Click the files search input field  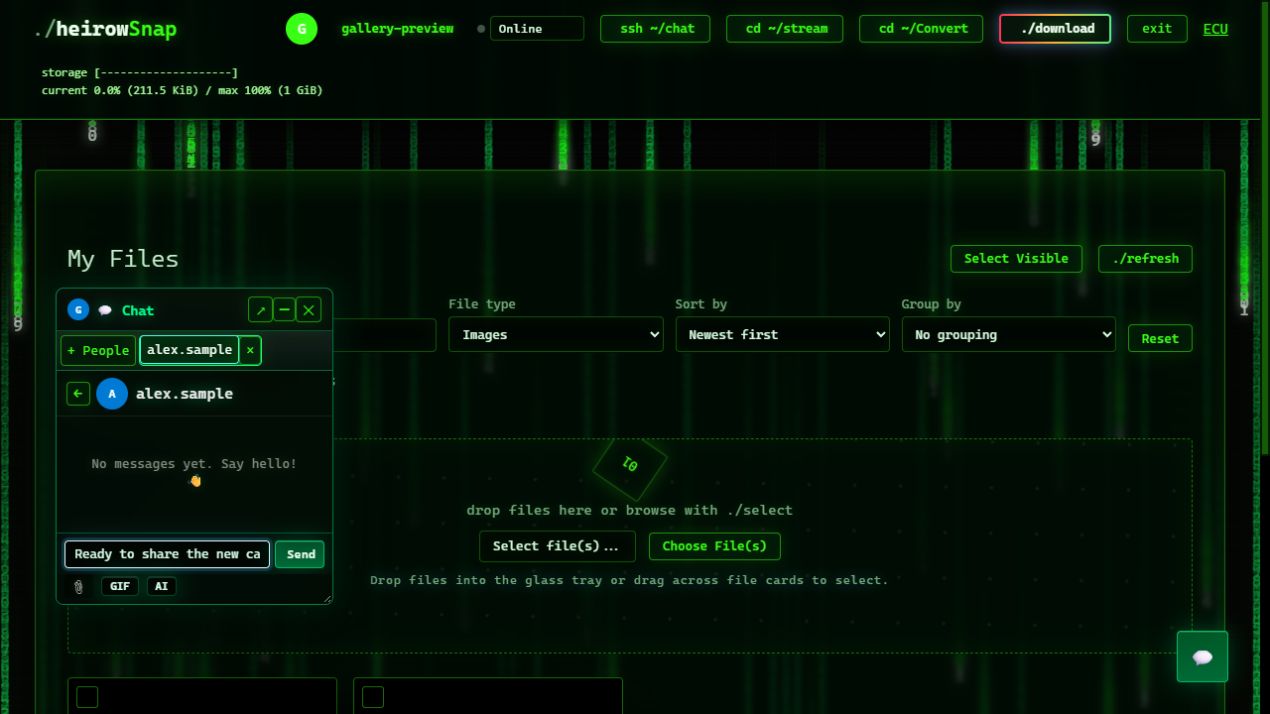(x=385, y=335)
